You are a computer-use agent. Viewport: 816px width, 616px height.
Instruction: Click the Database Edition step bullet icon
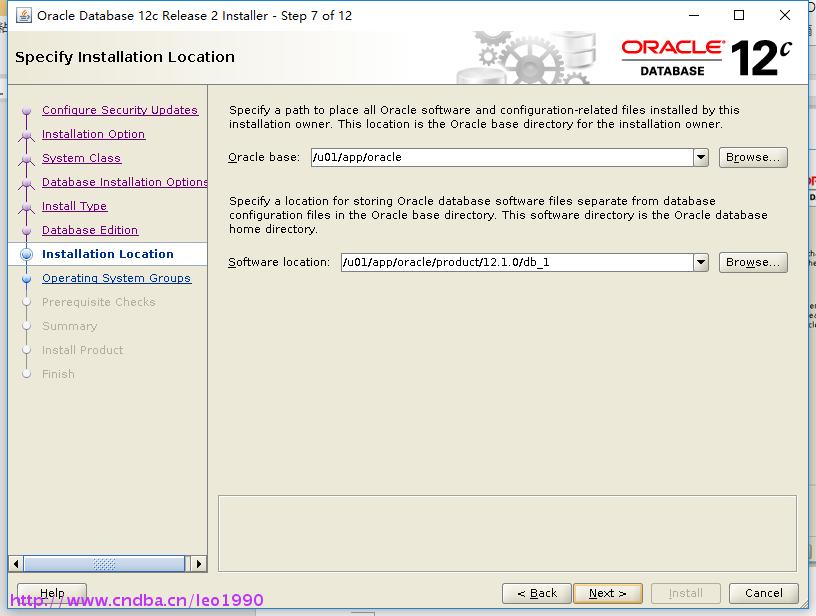click(27, 230)
